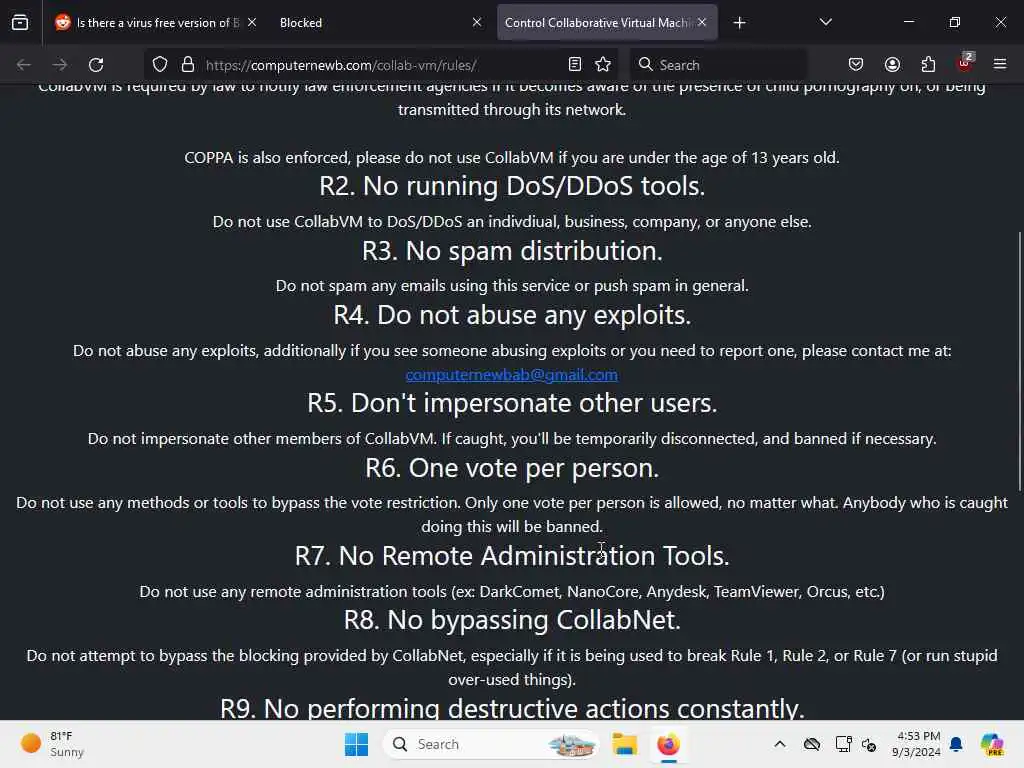Open a new tab with plus button

739,23
